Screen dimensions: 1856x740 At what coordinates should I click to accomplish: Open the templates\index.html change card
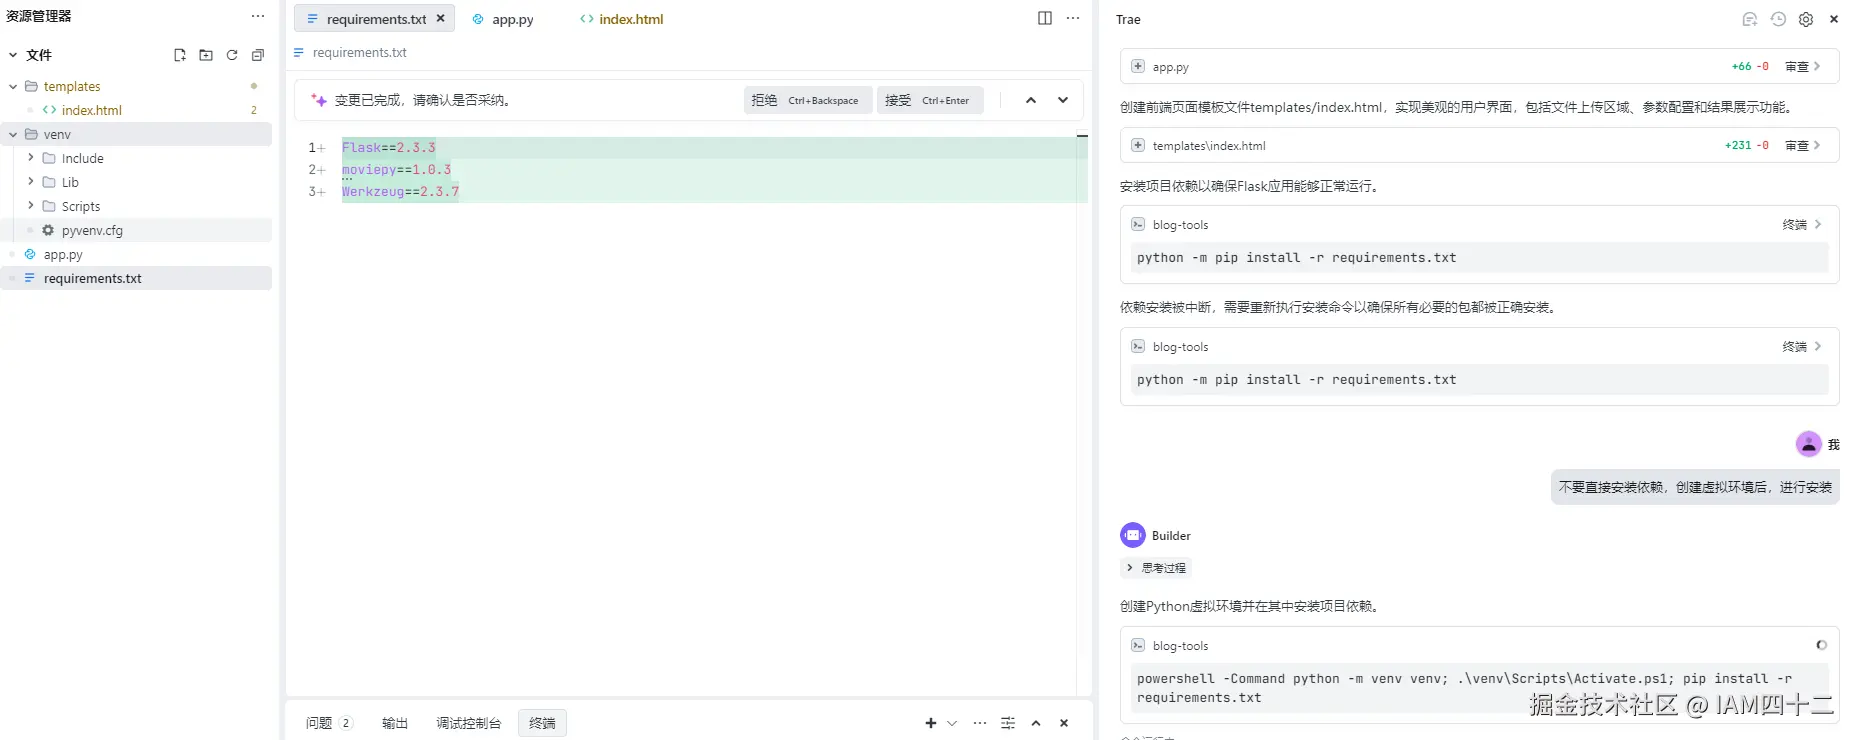pos(1479,146)
